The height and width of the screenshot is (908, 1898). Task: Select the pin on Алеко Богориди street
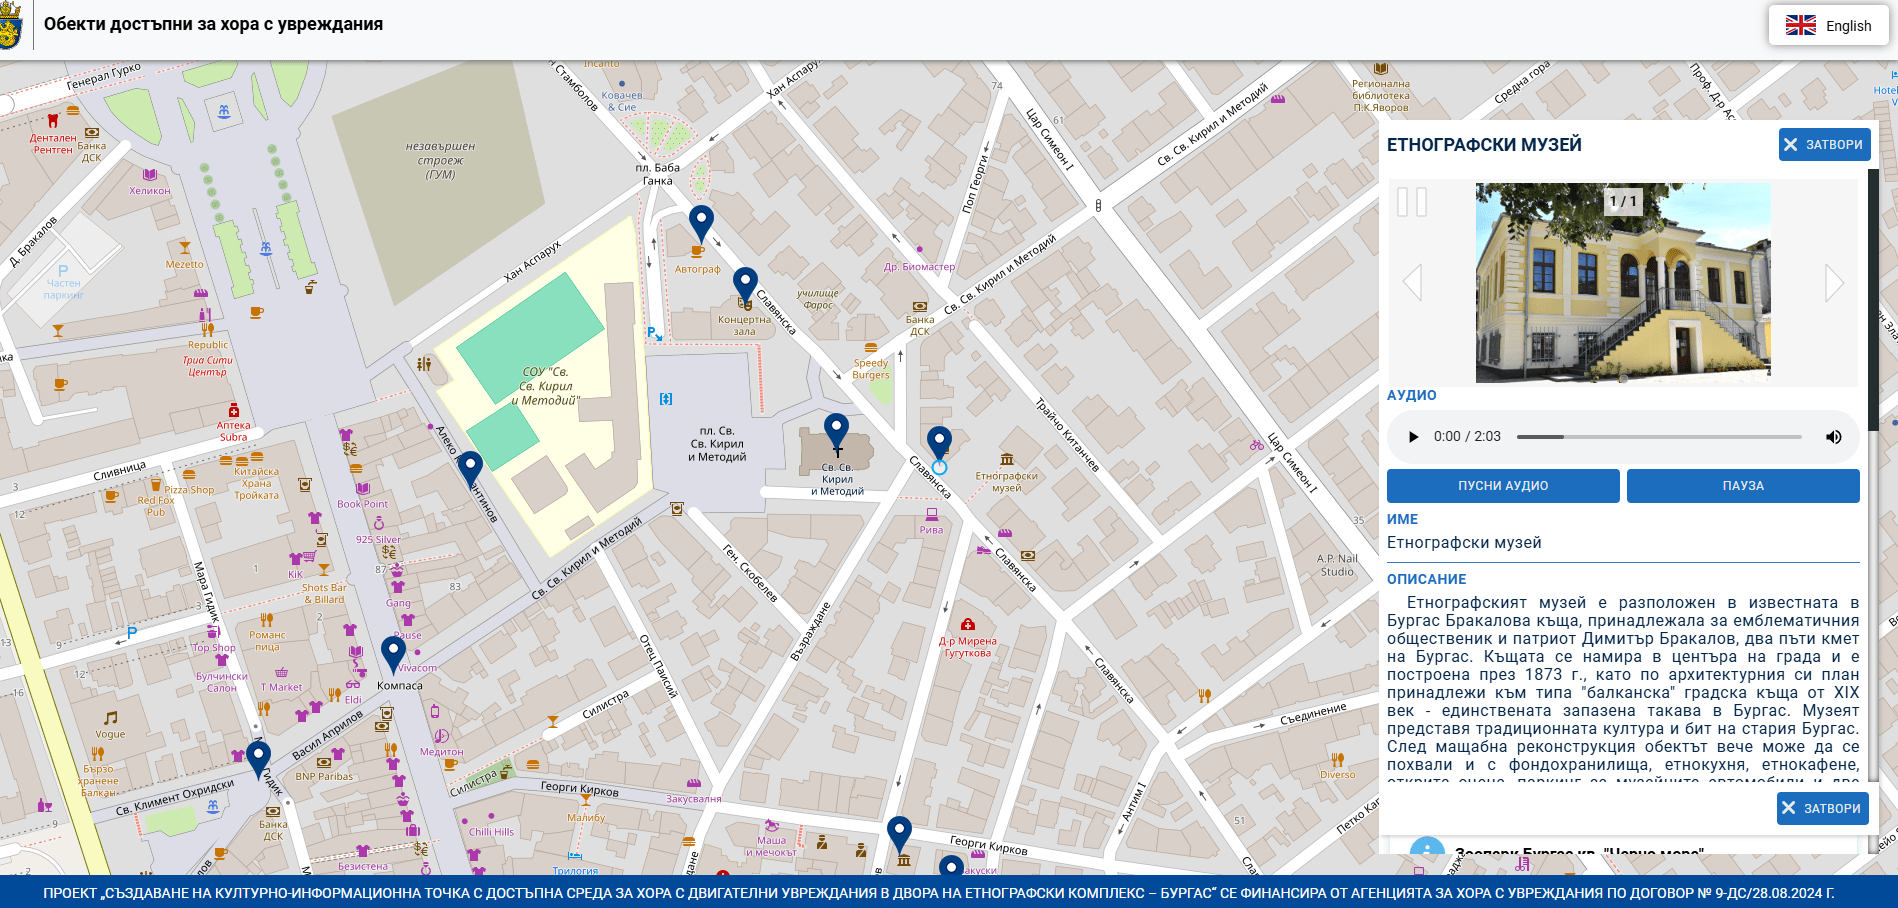click(470, 468)
